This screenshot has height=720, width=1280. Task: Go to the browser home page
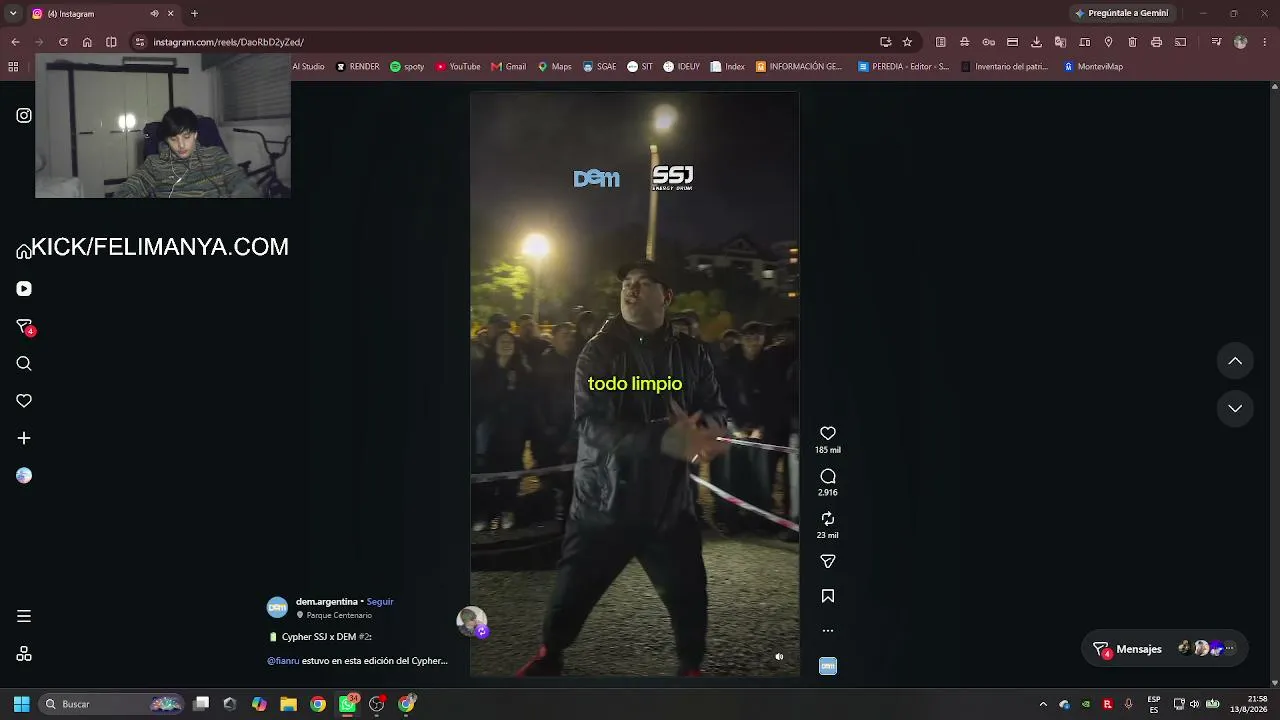(x=87, y=42)
